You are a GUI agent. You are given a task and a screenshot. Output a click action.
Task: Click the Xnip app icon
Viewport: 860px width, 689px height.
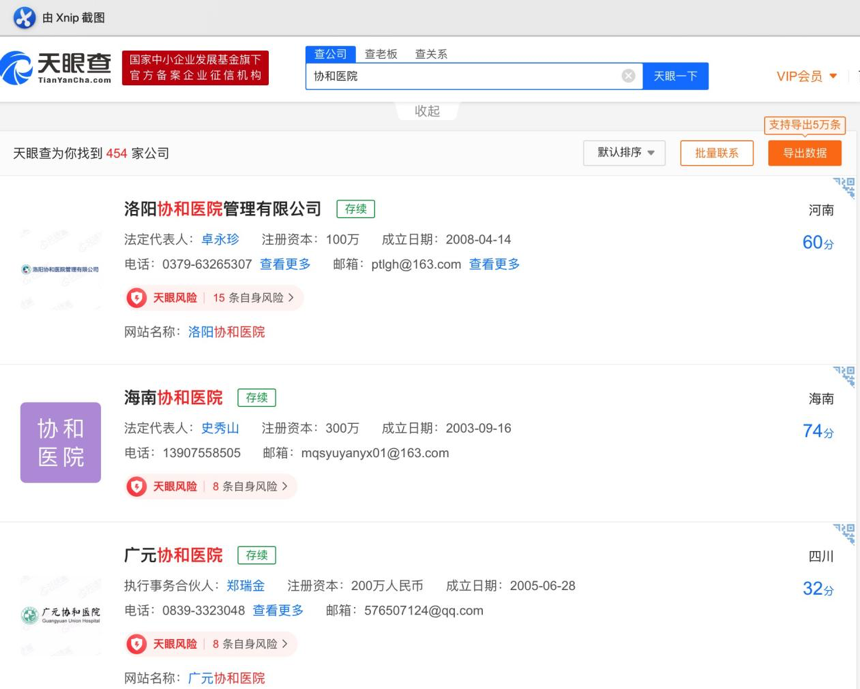point(24,18)
